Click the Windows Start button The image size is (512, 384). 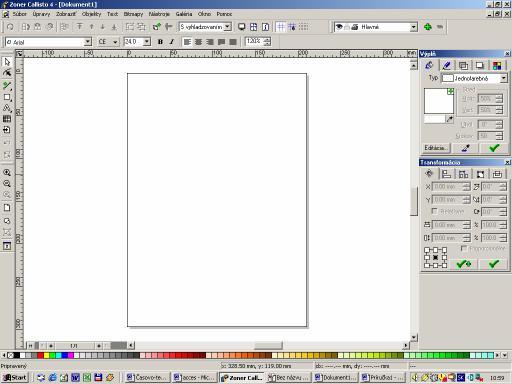[x=15, y=377]
